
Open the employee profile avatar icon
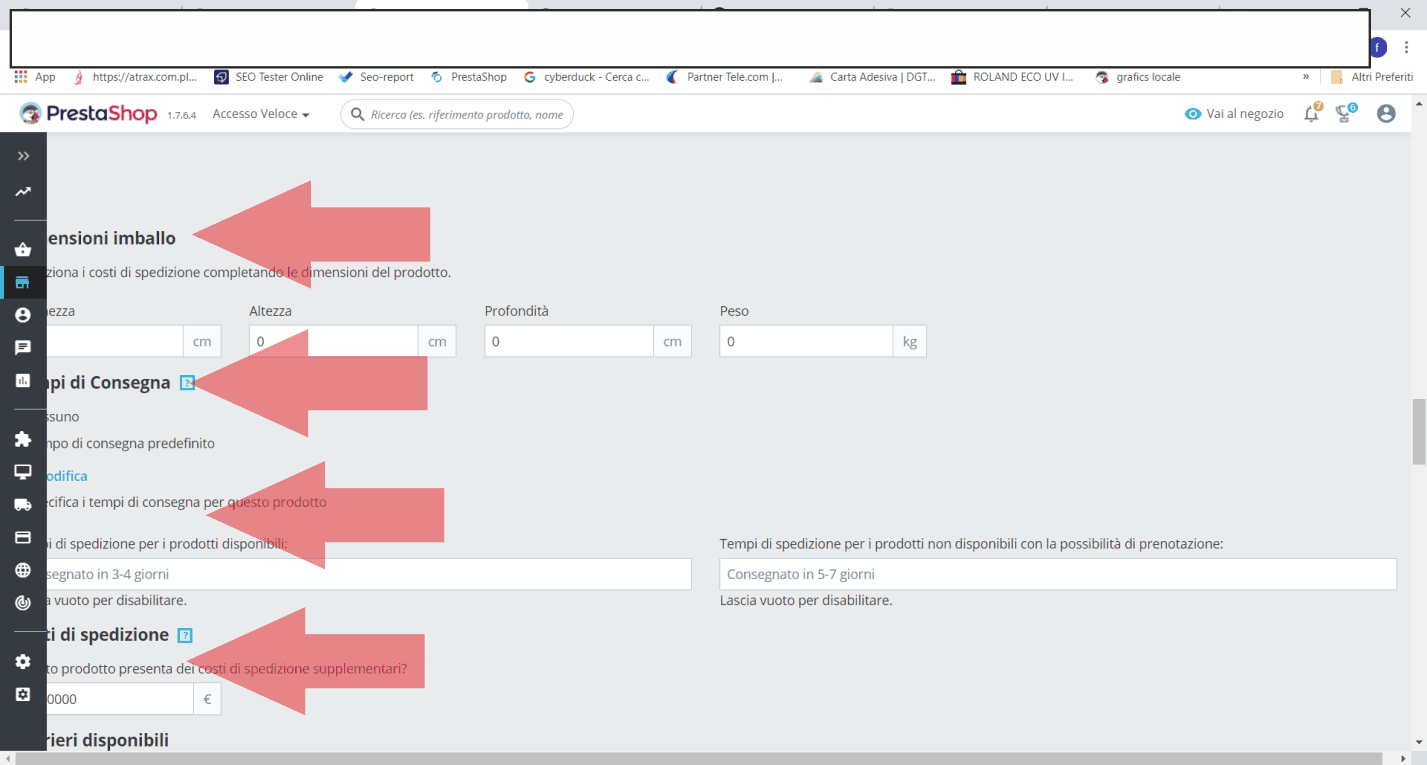1386,114
